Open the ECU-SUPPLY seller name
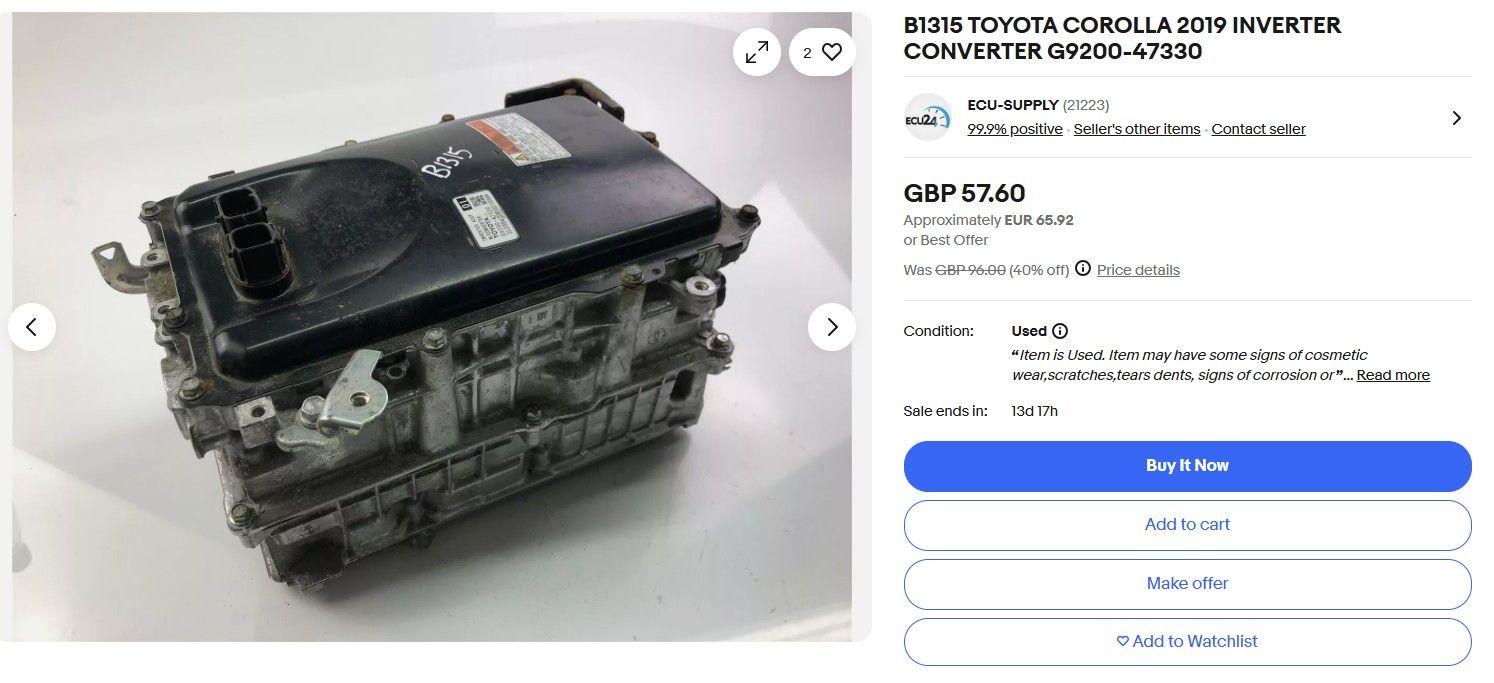The width and height of the screenshot is (1494, 683). point(1013,105)
